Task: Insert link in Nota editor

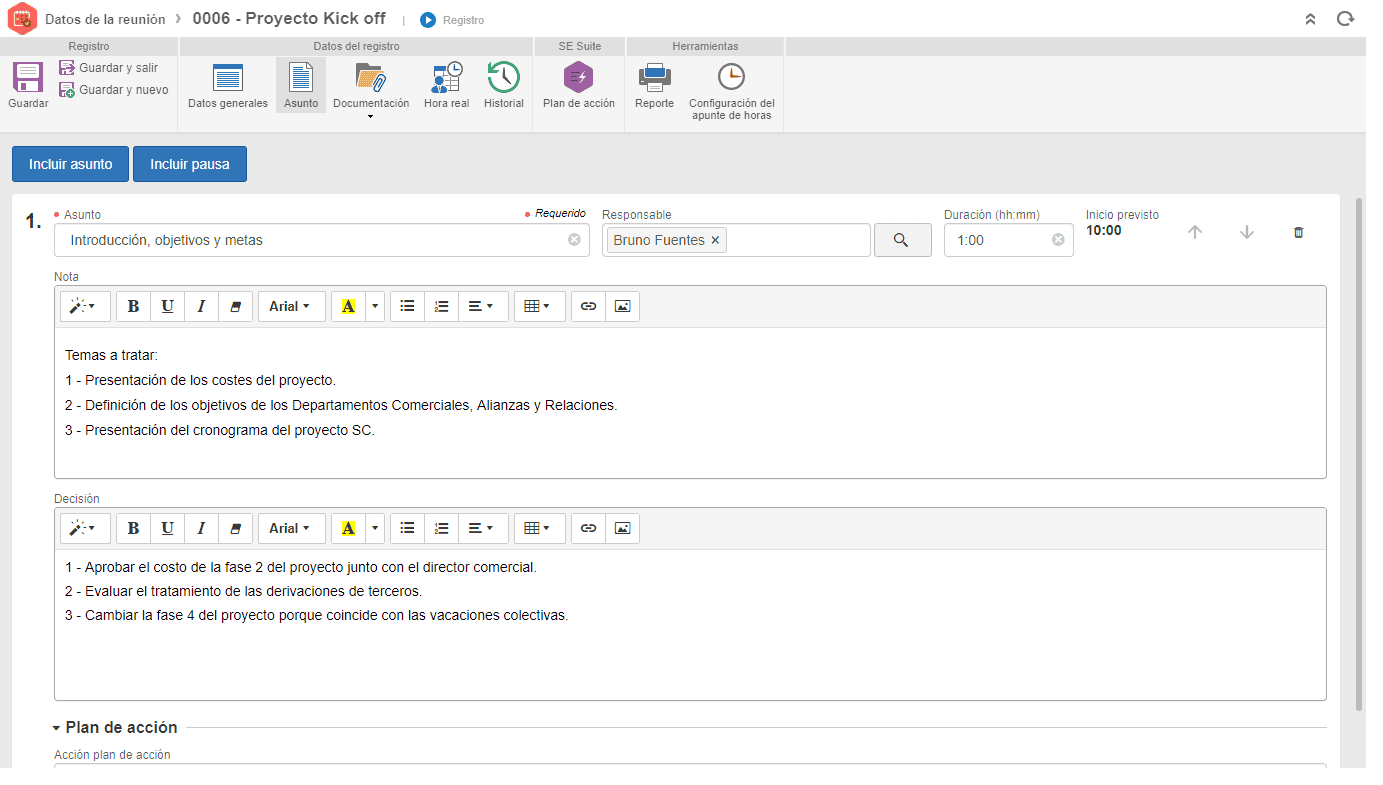Action: tap(588, 306)
